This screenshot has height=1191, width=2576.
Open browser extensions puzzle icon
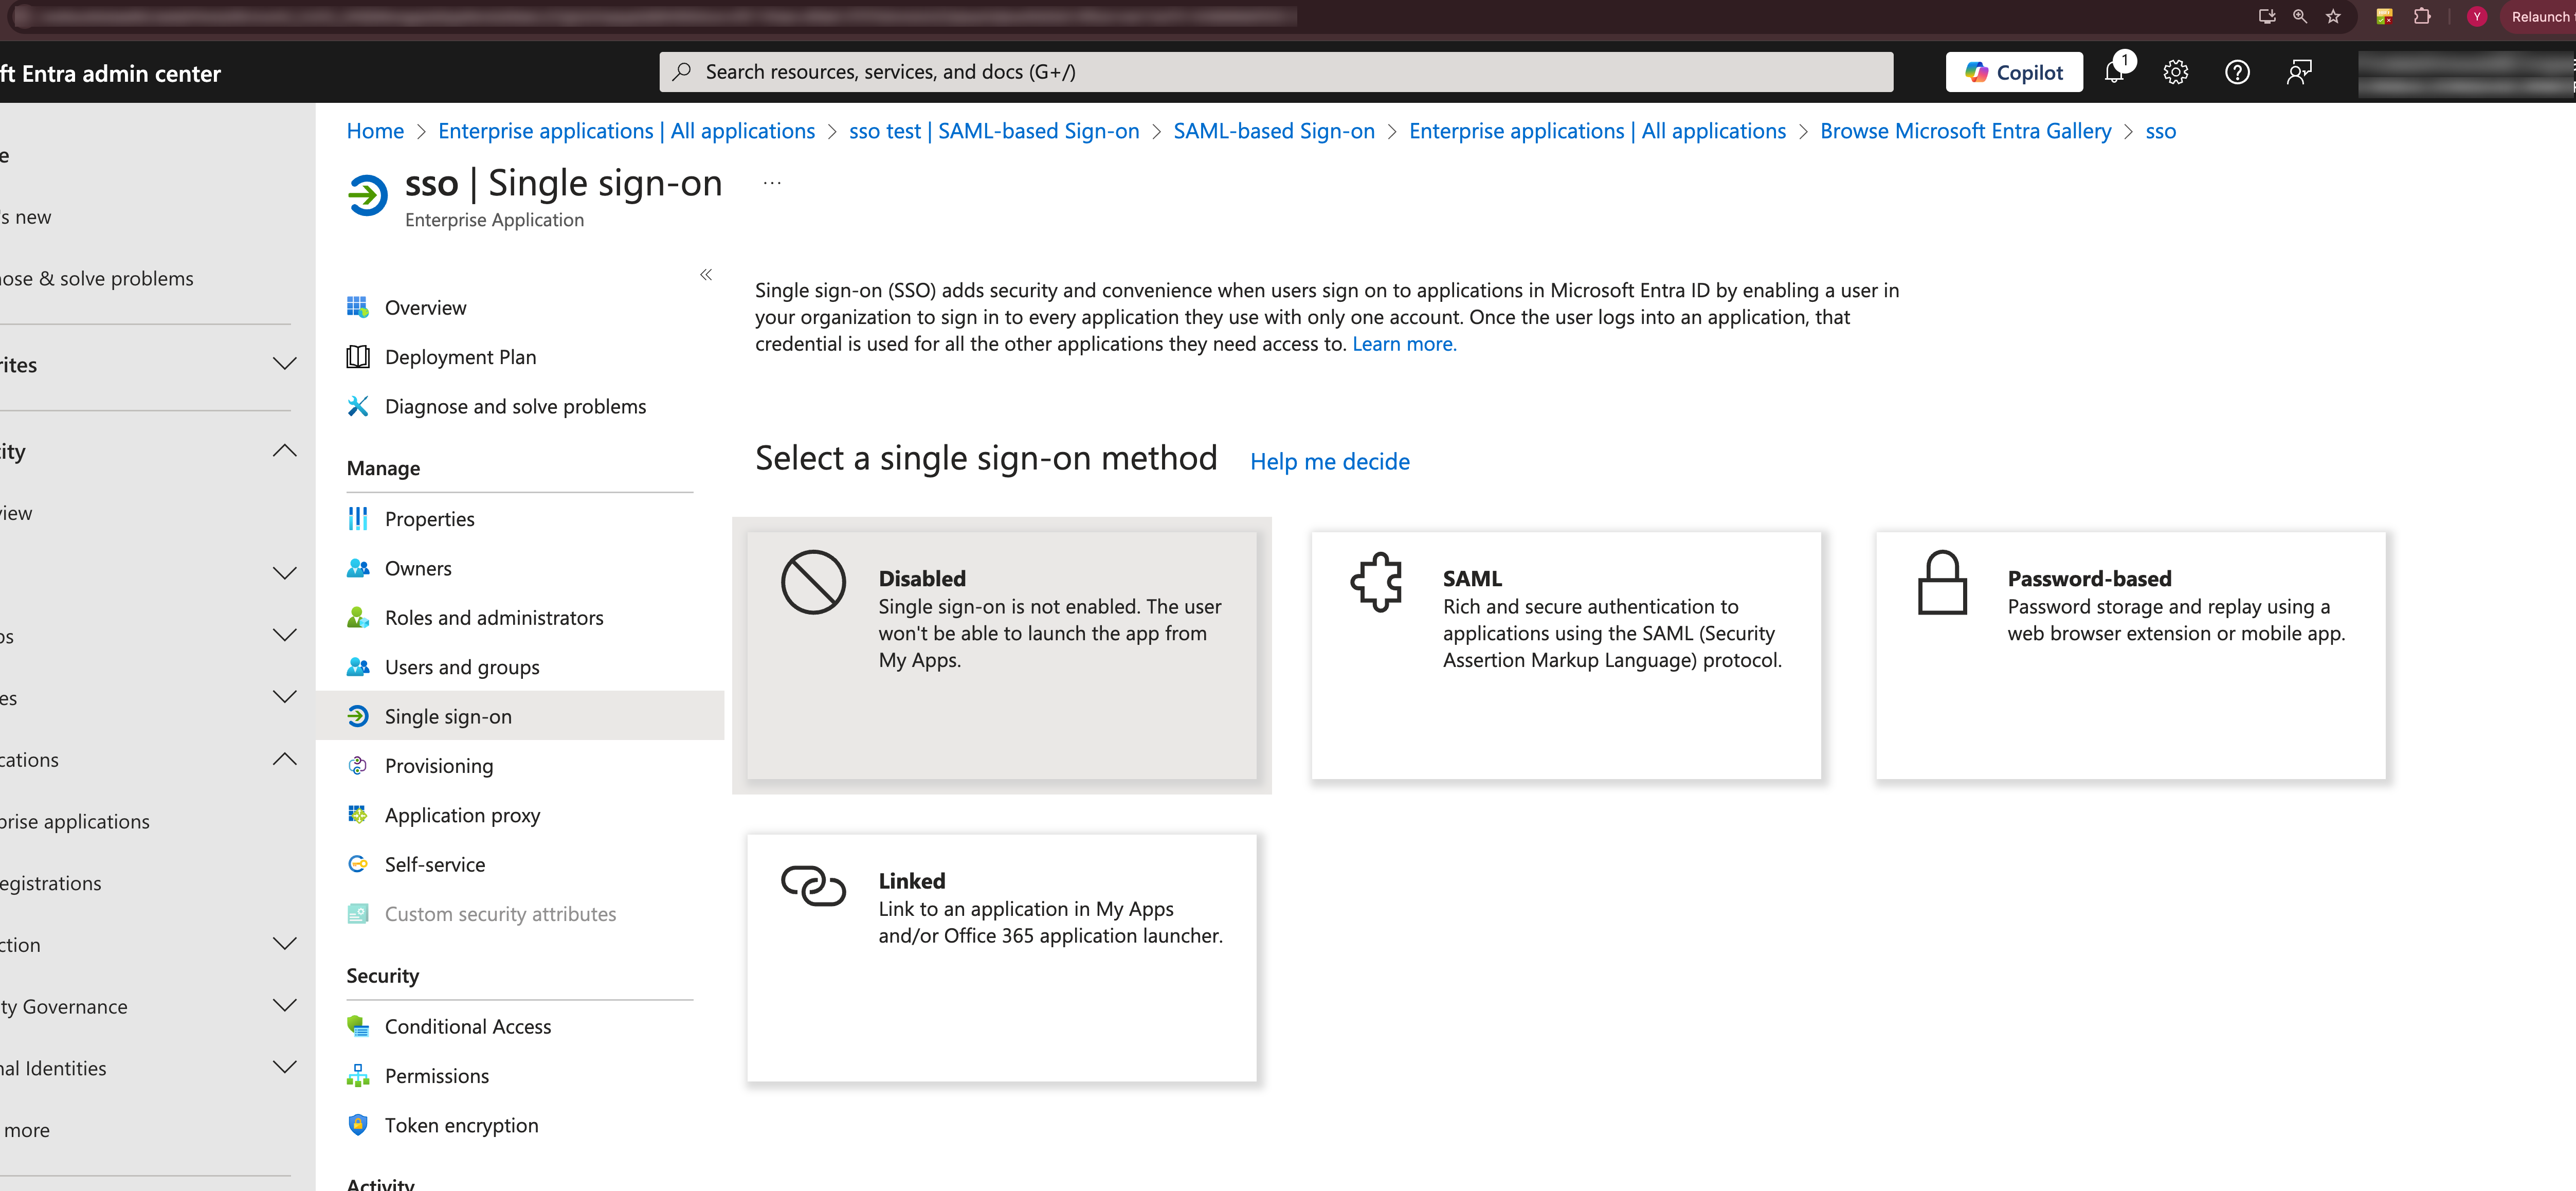(x=2422, y=16)
